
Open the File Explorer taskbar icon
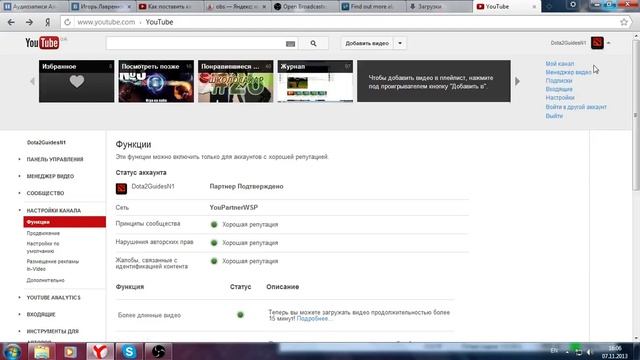pyautogui.click(x=42, y=351)
